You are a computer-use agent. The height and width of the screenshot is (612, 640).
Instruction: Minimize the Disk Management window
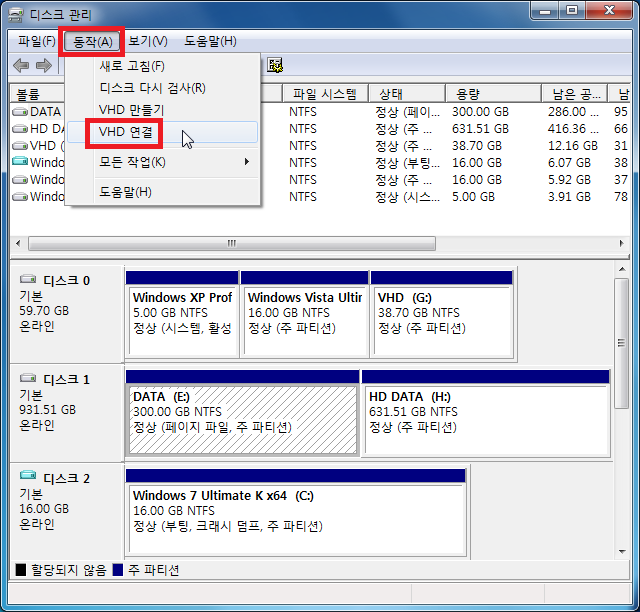click(x=544, y=11)
